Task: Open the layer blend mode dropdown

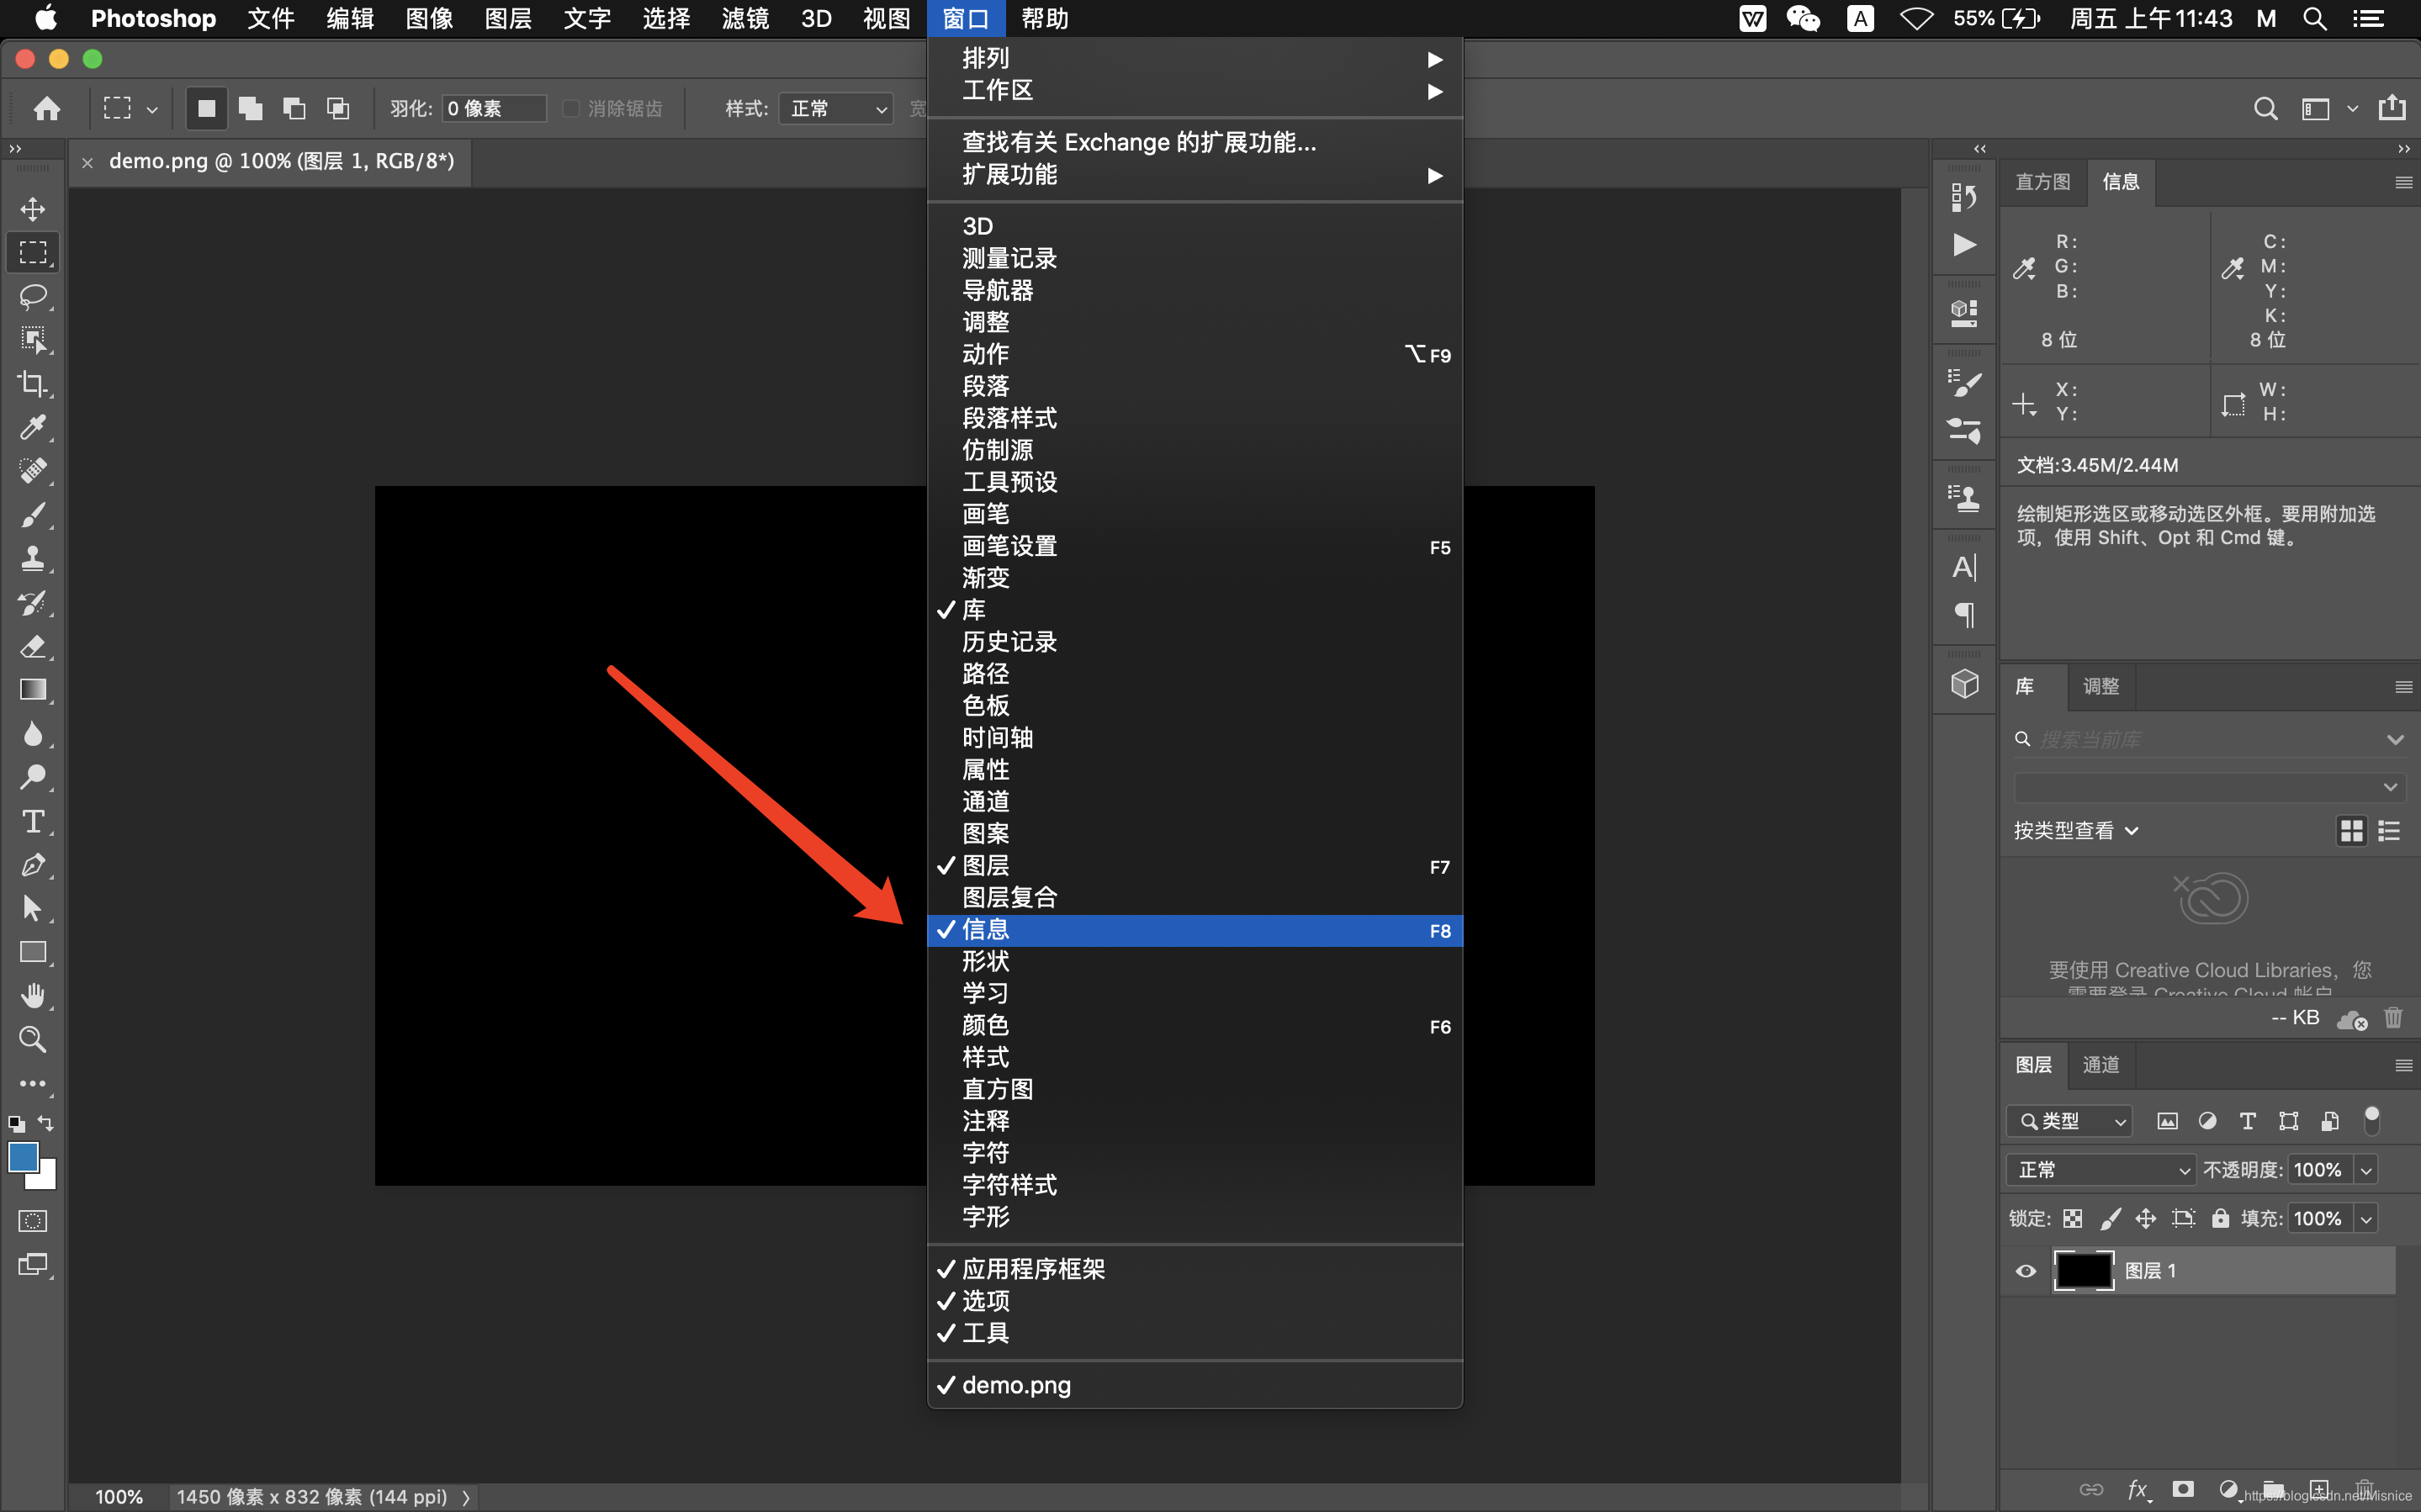Action: click(2100, 1169)
